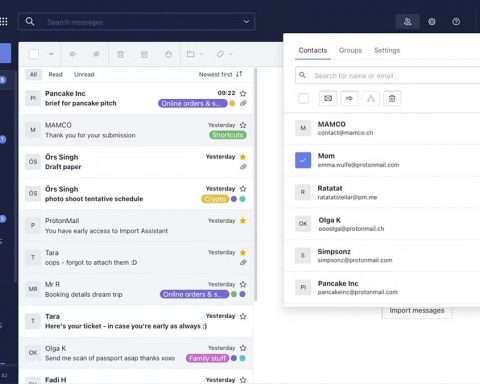Toggle select all contacts checkbox
The height and width of the screenshot is (384, 480).
pyautogui.click(x=303, y=98)
